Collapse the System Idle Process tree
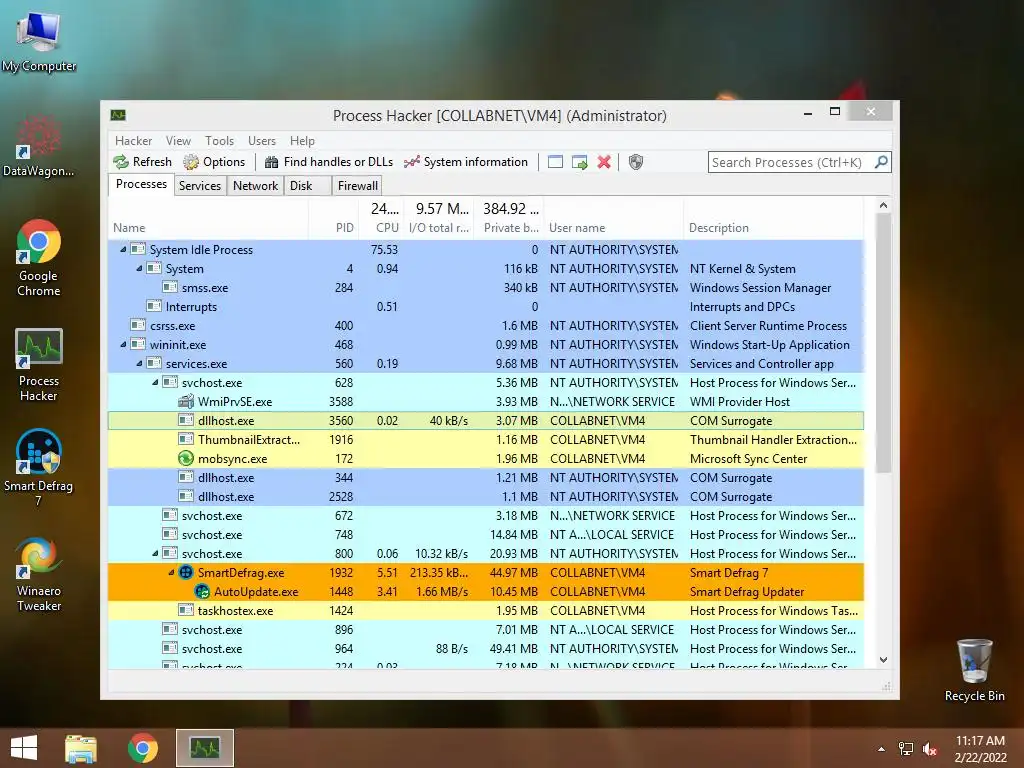Screen dimensions: 1024x768 click(123, 249)
